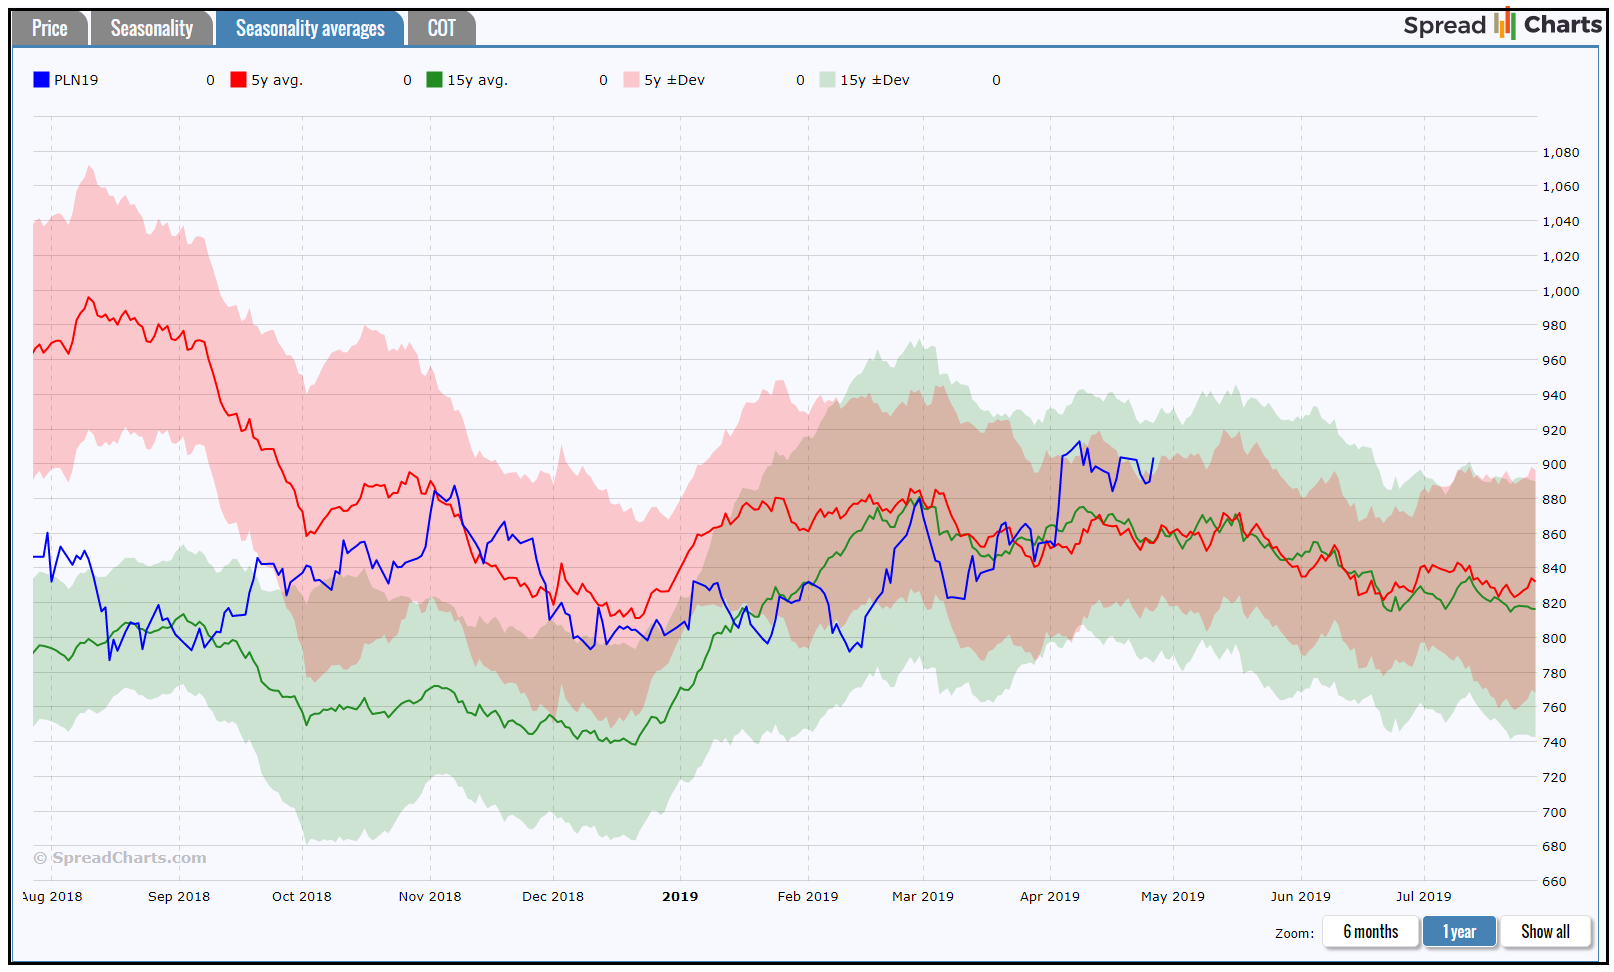The image size is (1614, 972).
Task: Click the pink 5y ±Dev legend swatch
Action: [x=631, y=80]
